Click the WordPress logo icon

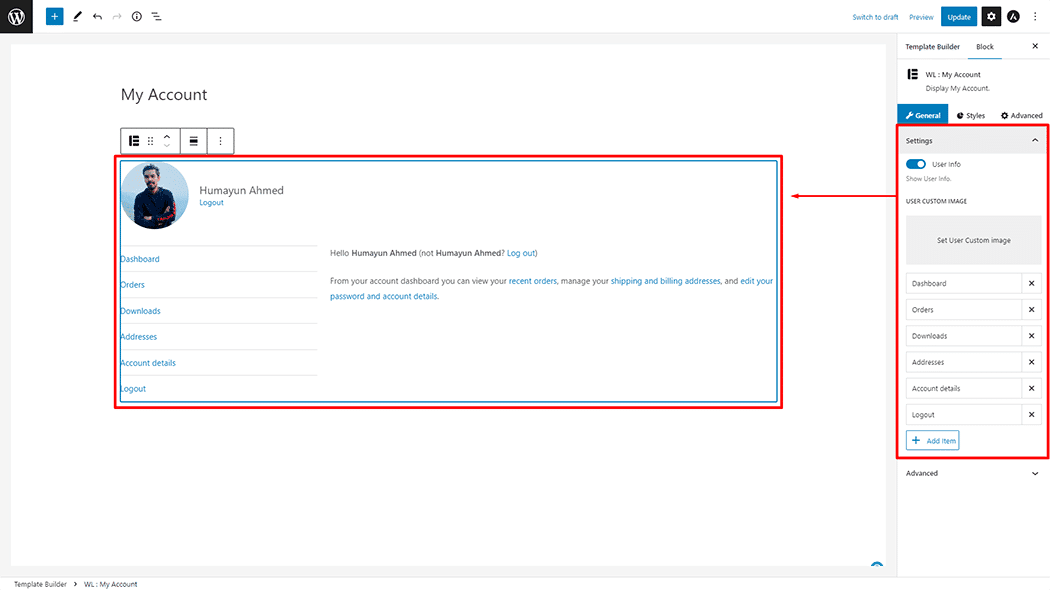click(16, 16)
